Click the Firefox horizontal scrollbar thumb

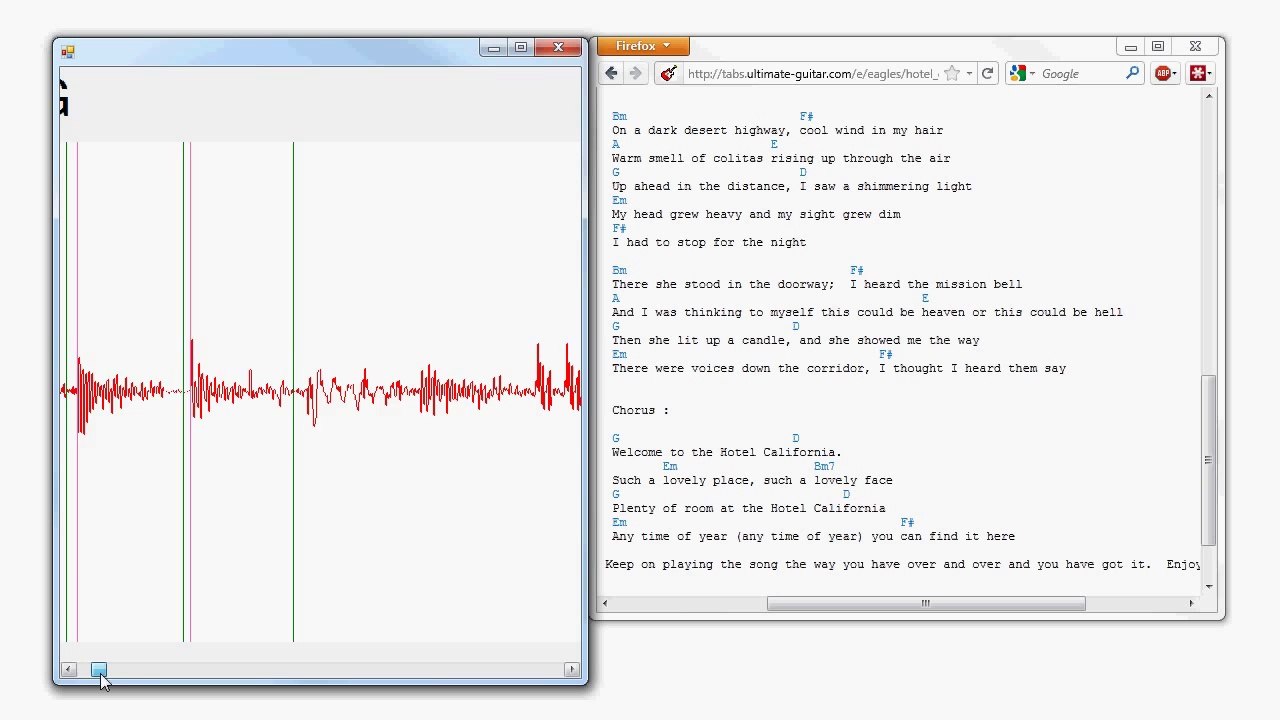[926, 603]
